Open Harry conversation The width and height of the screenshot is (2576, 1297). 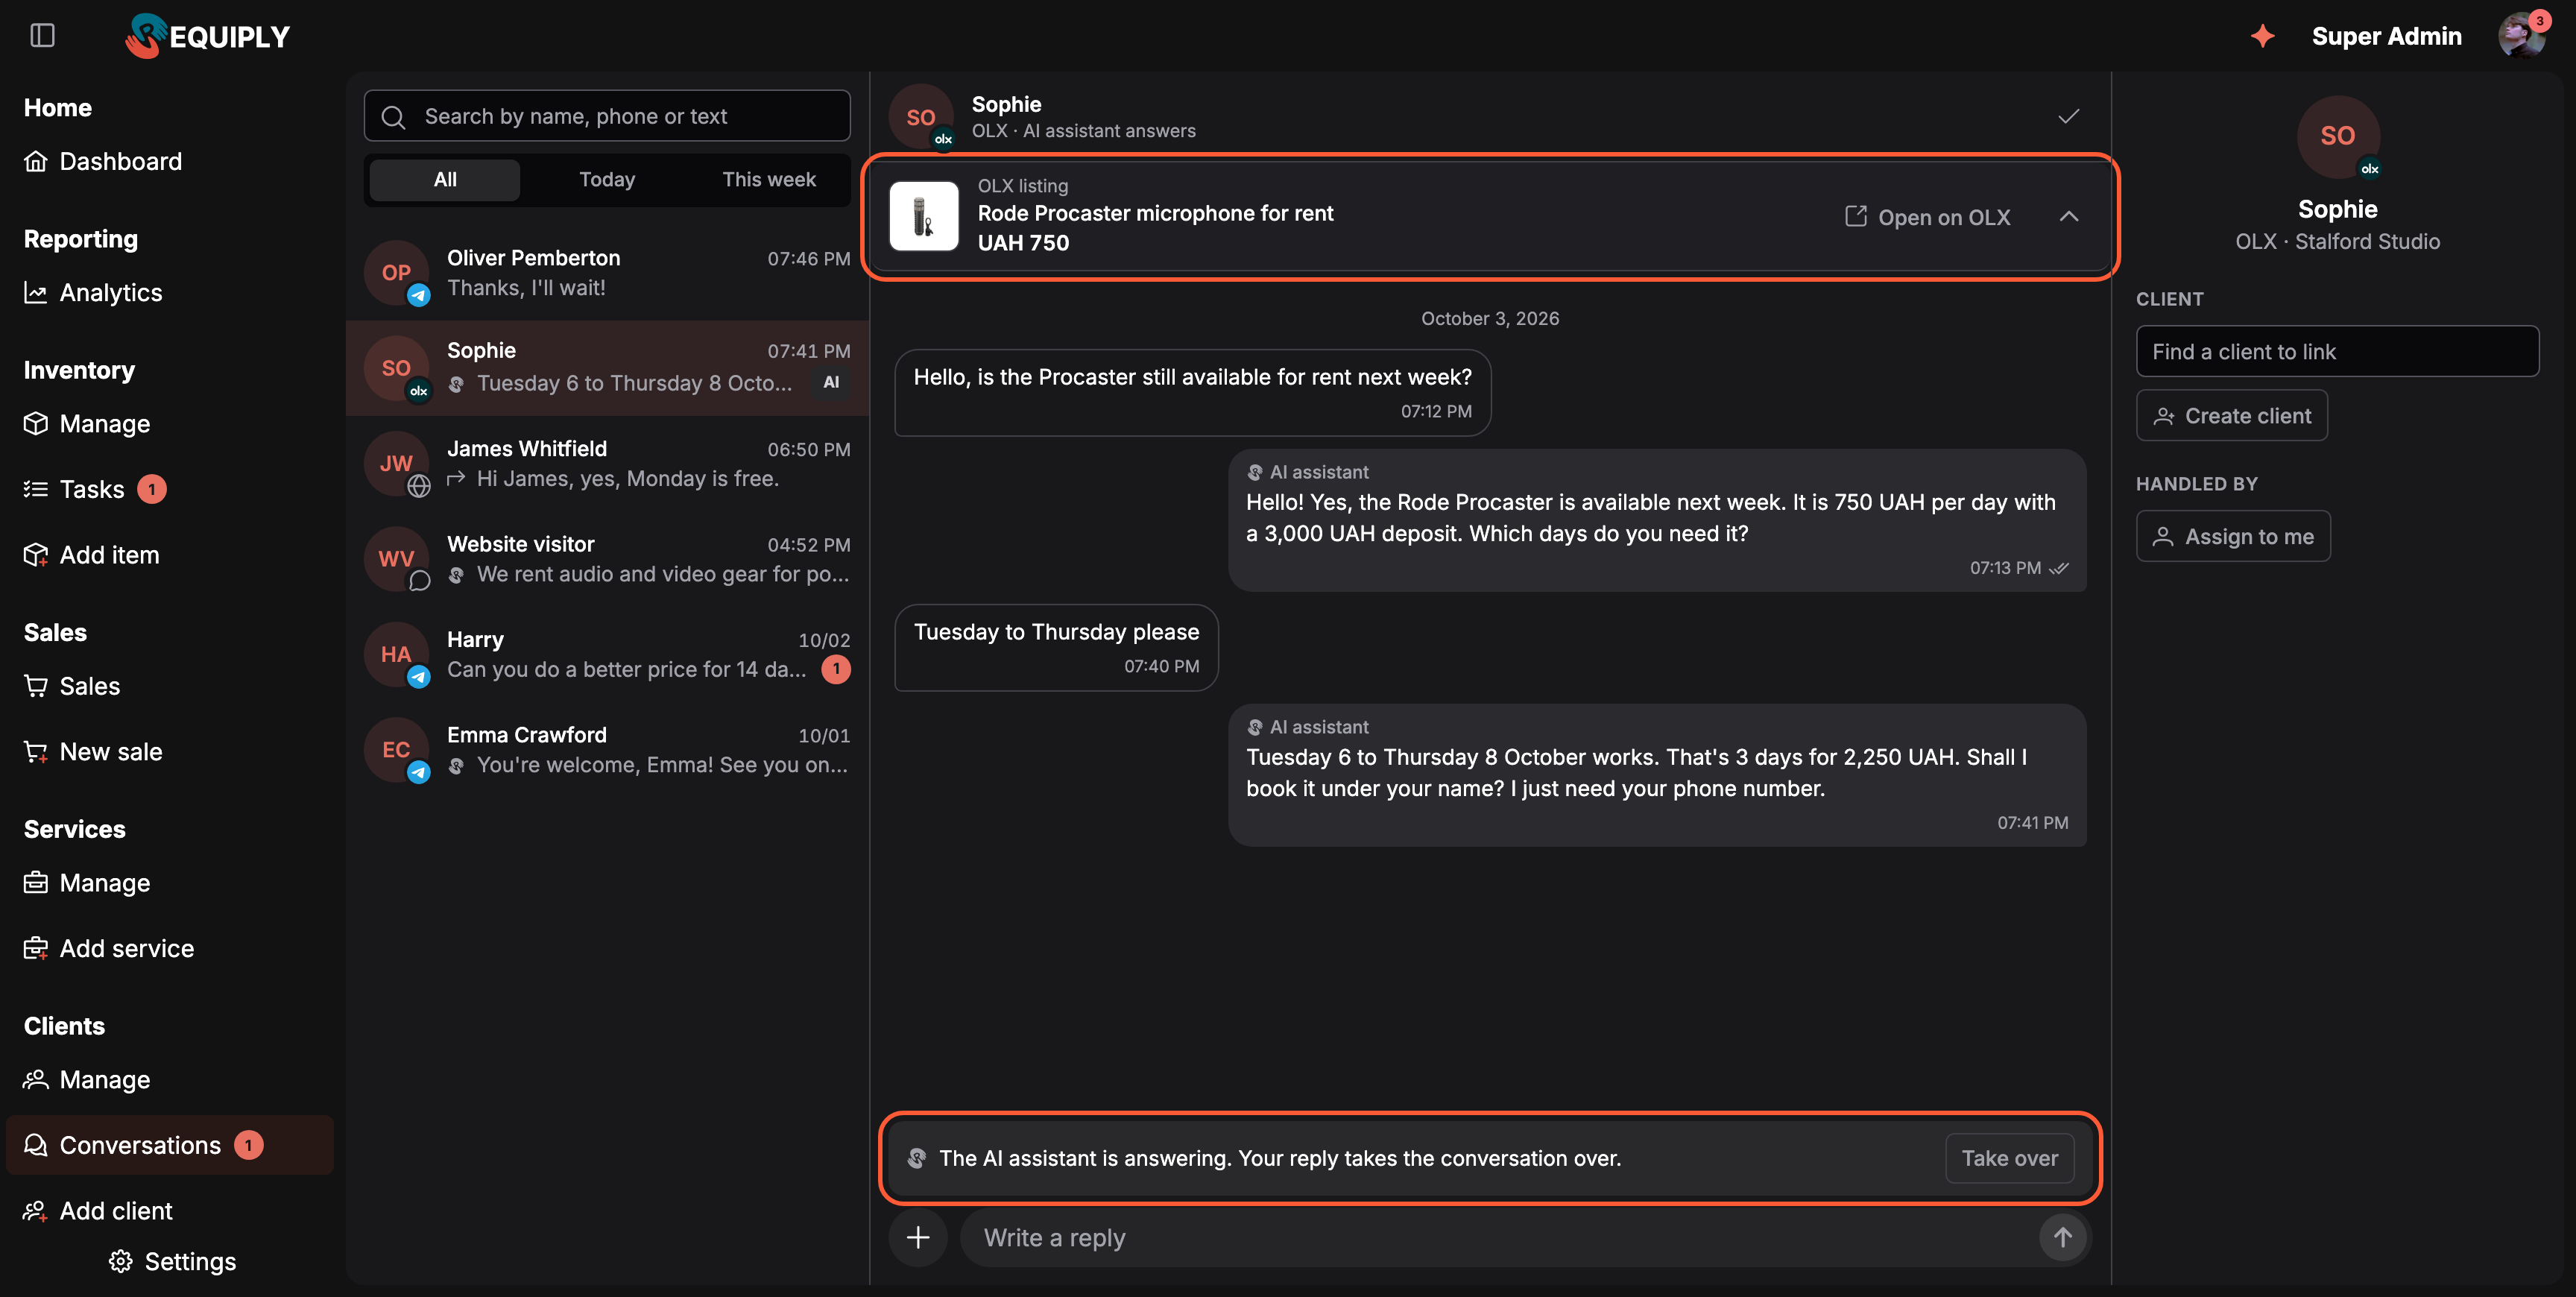point(607,655)
